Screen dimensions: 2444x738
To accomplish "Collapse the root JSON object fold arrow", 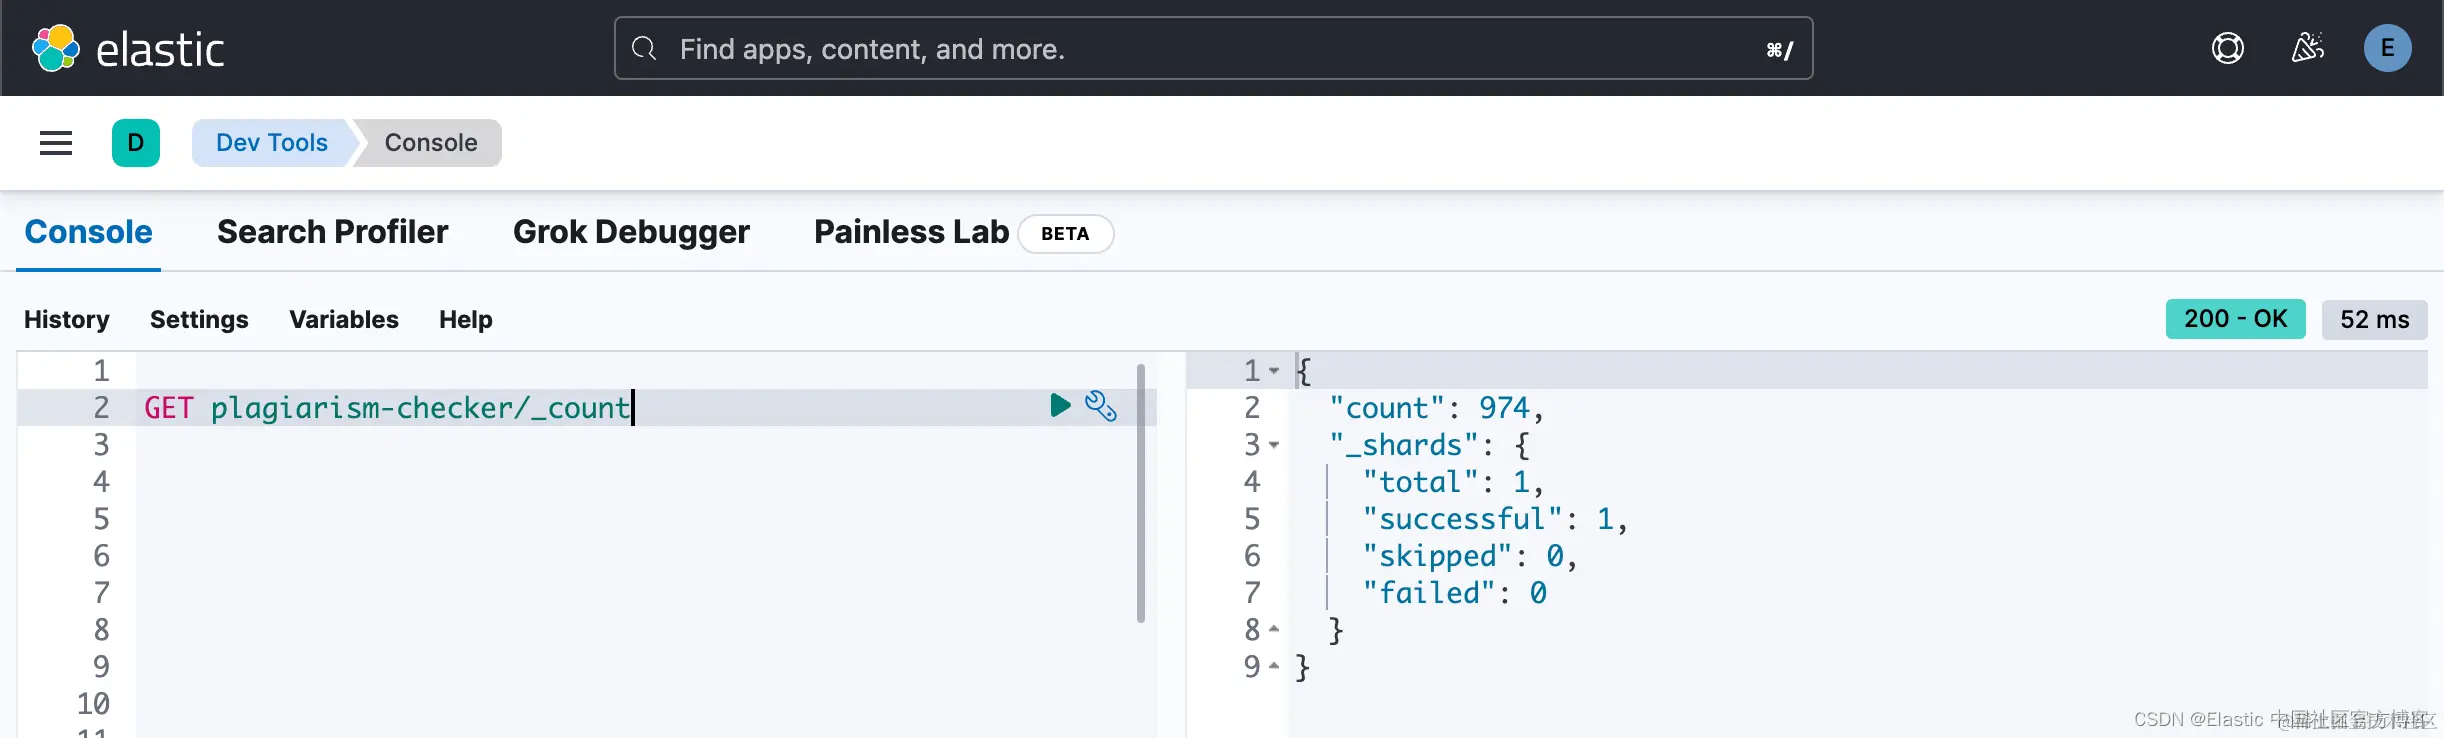I will pyautogui.click(x=1274, y=371).
